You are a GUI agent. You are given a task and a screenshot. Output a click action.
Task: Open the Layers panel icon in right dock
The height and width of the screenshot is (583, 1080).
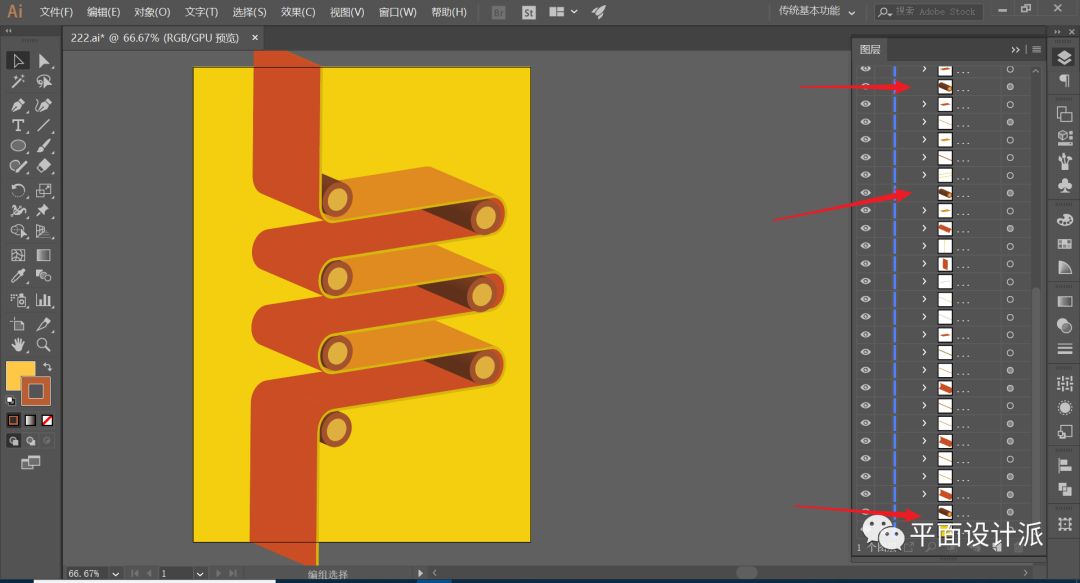pyautogui.click(x=1064, y=58)
